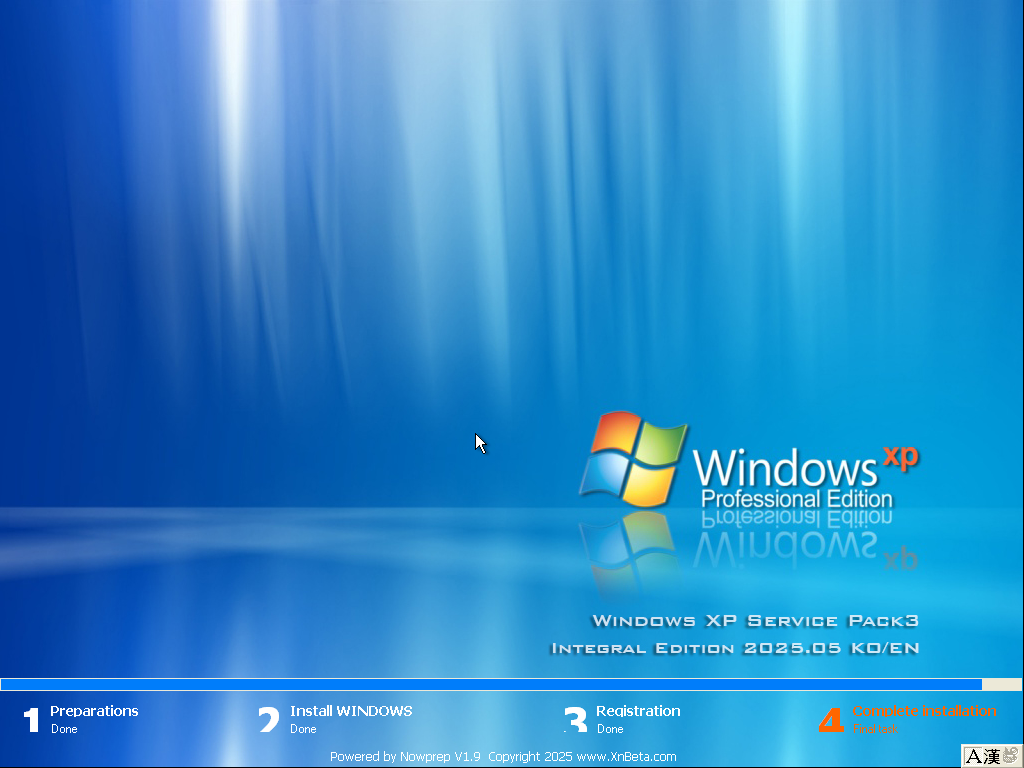Image resolution: width=1024 pixels, height=768 pixels.
Task: Click the IME Hanja conversion "漢" button
Action: click(x=991, y=756)
